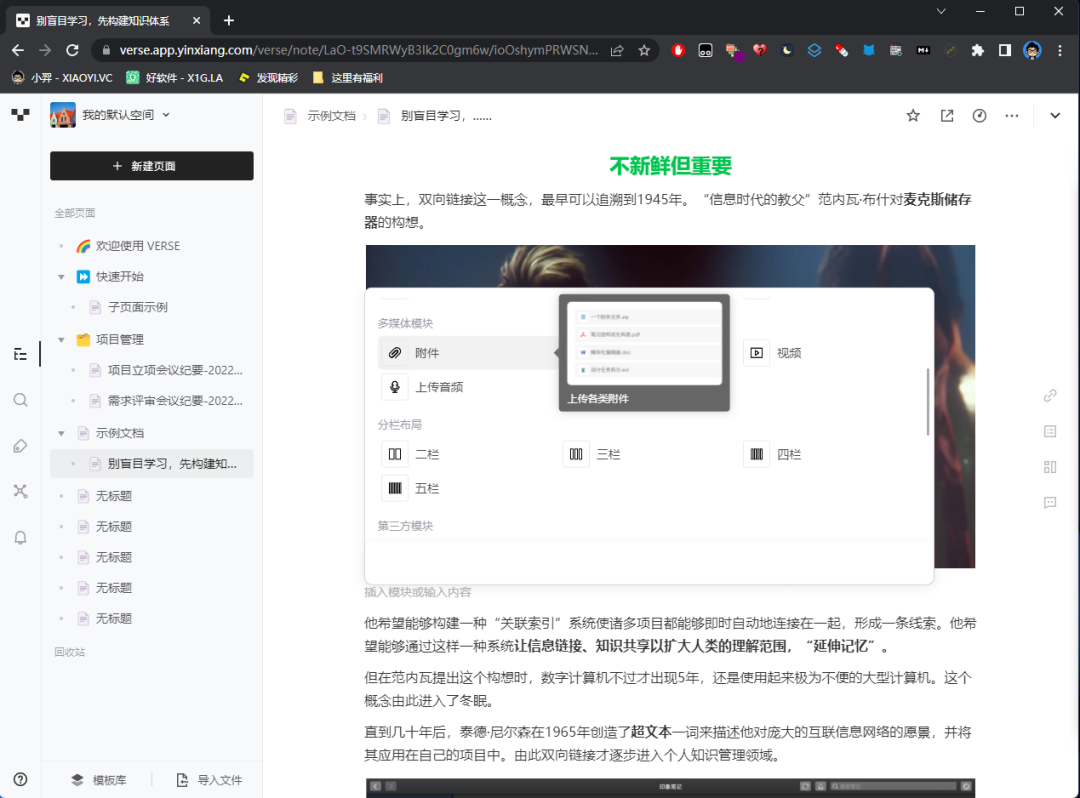The height and width of the screenshot is (798, 1080).
Task: Open search from the left sidebar icon
Action: click(x=20, y=399)
